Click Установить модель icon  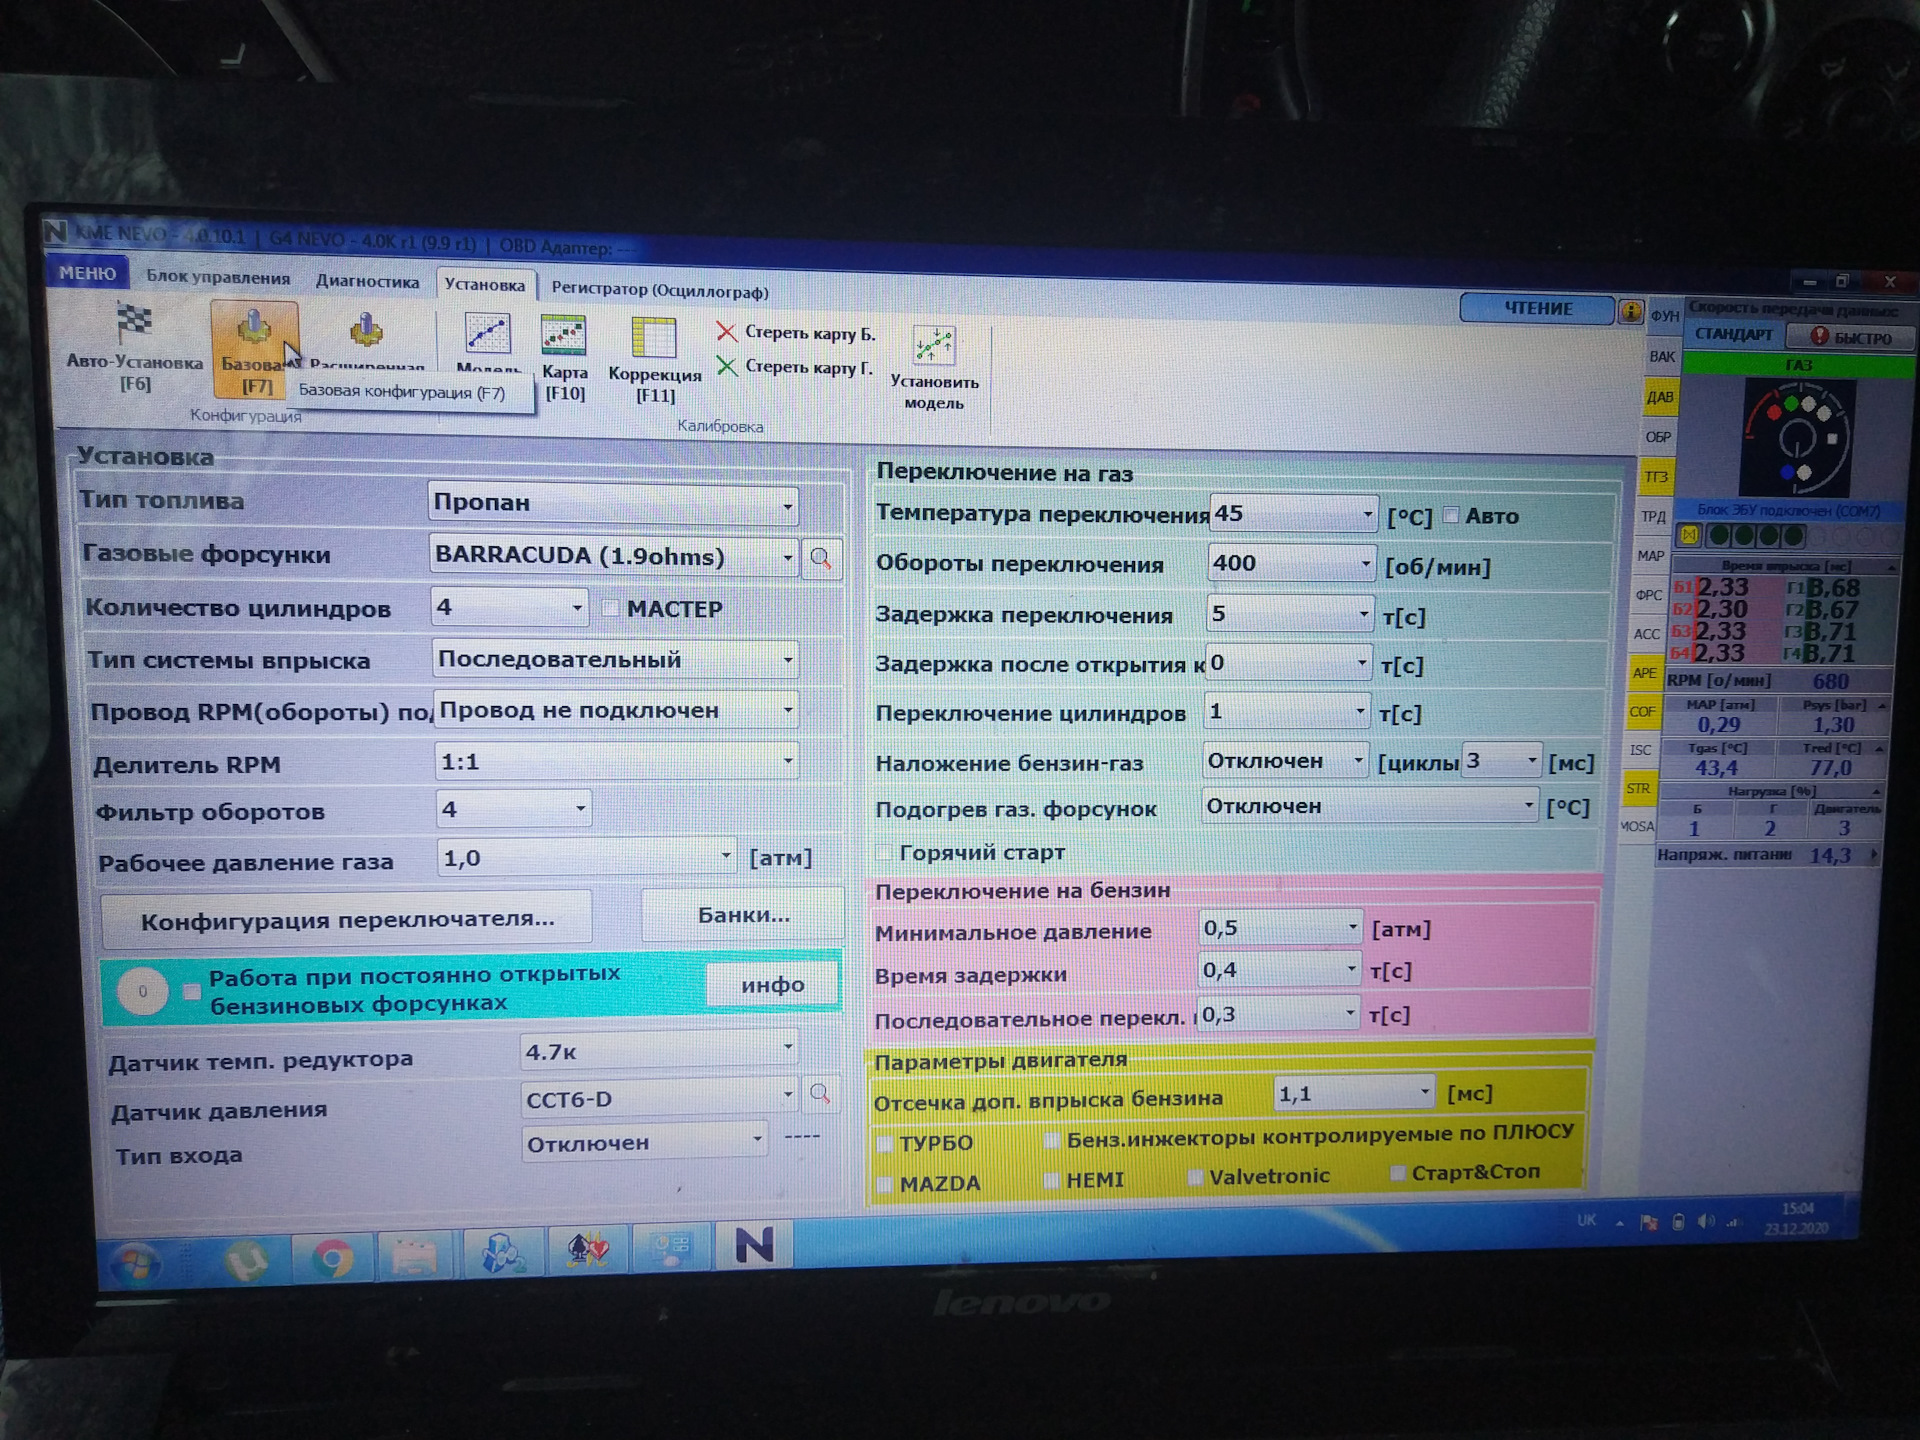[934, 346]
